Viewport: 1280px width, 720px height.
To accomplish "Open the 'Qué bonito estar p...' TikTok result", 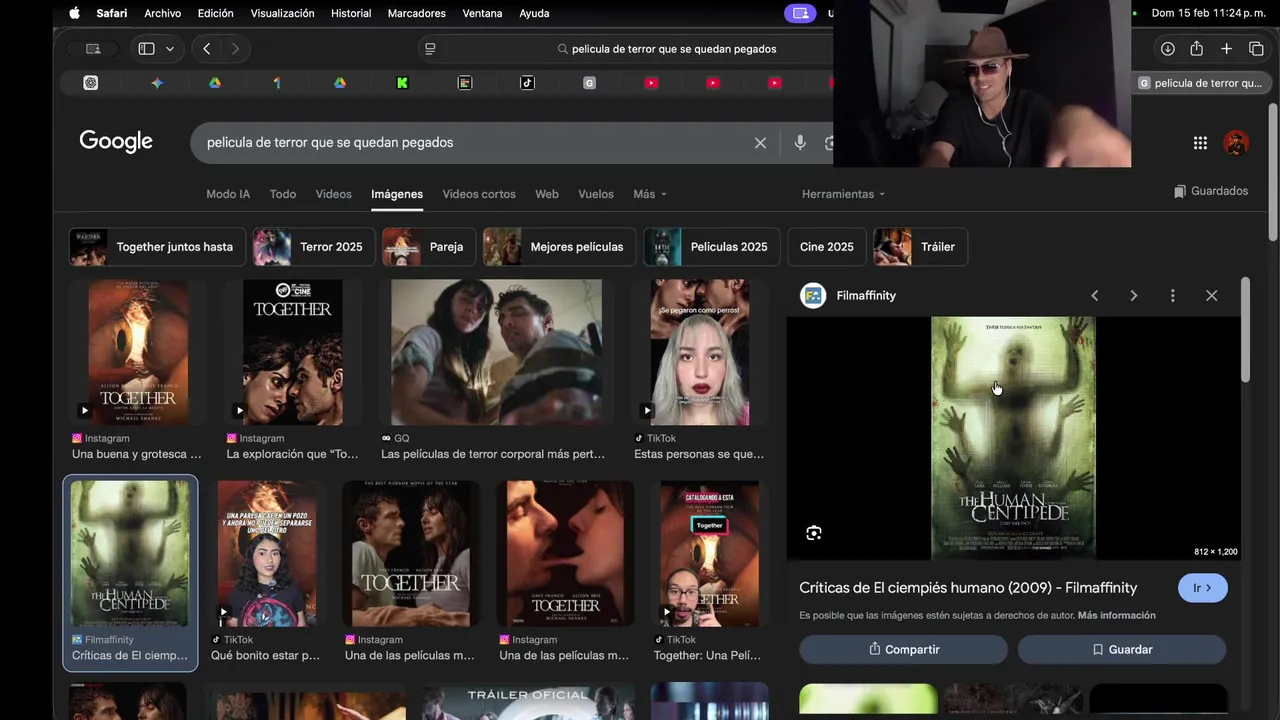I will (x=267, y=554).
